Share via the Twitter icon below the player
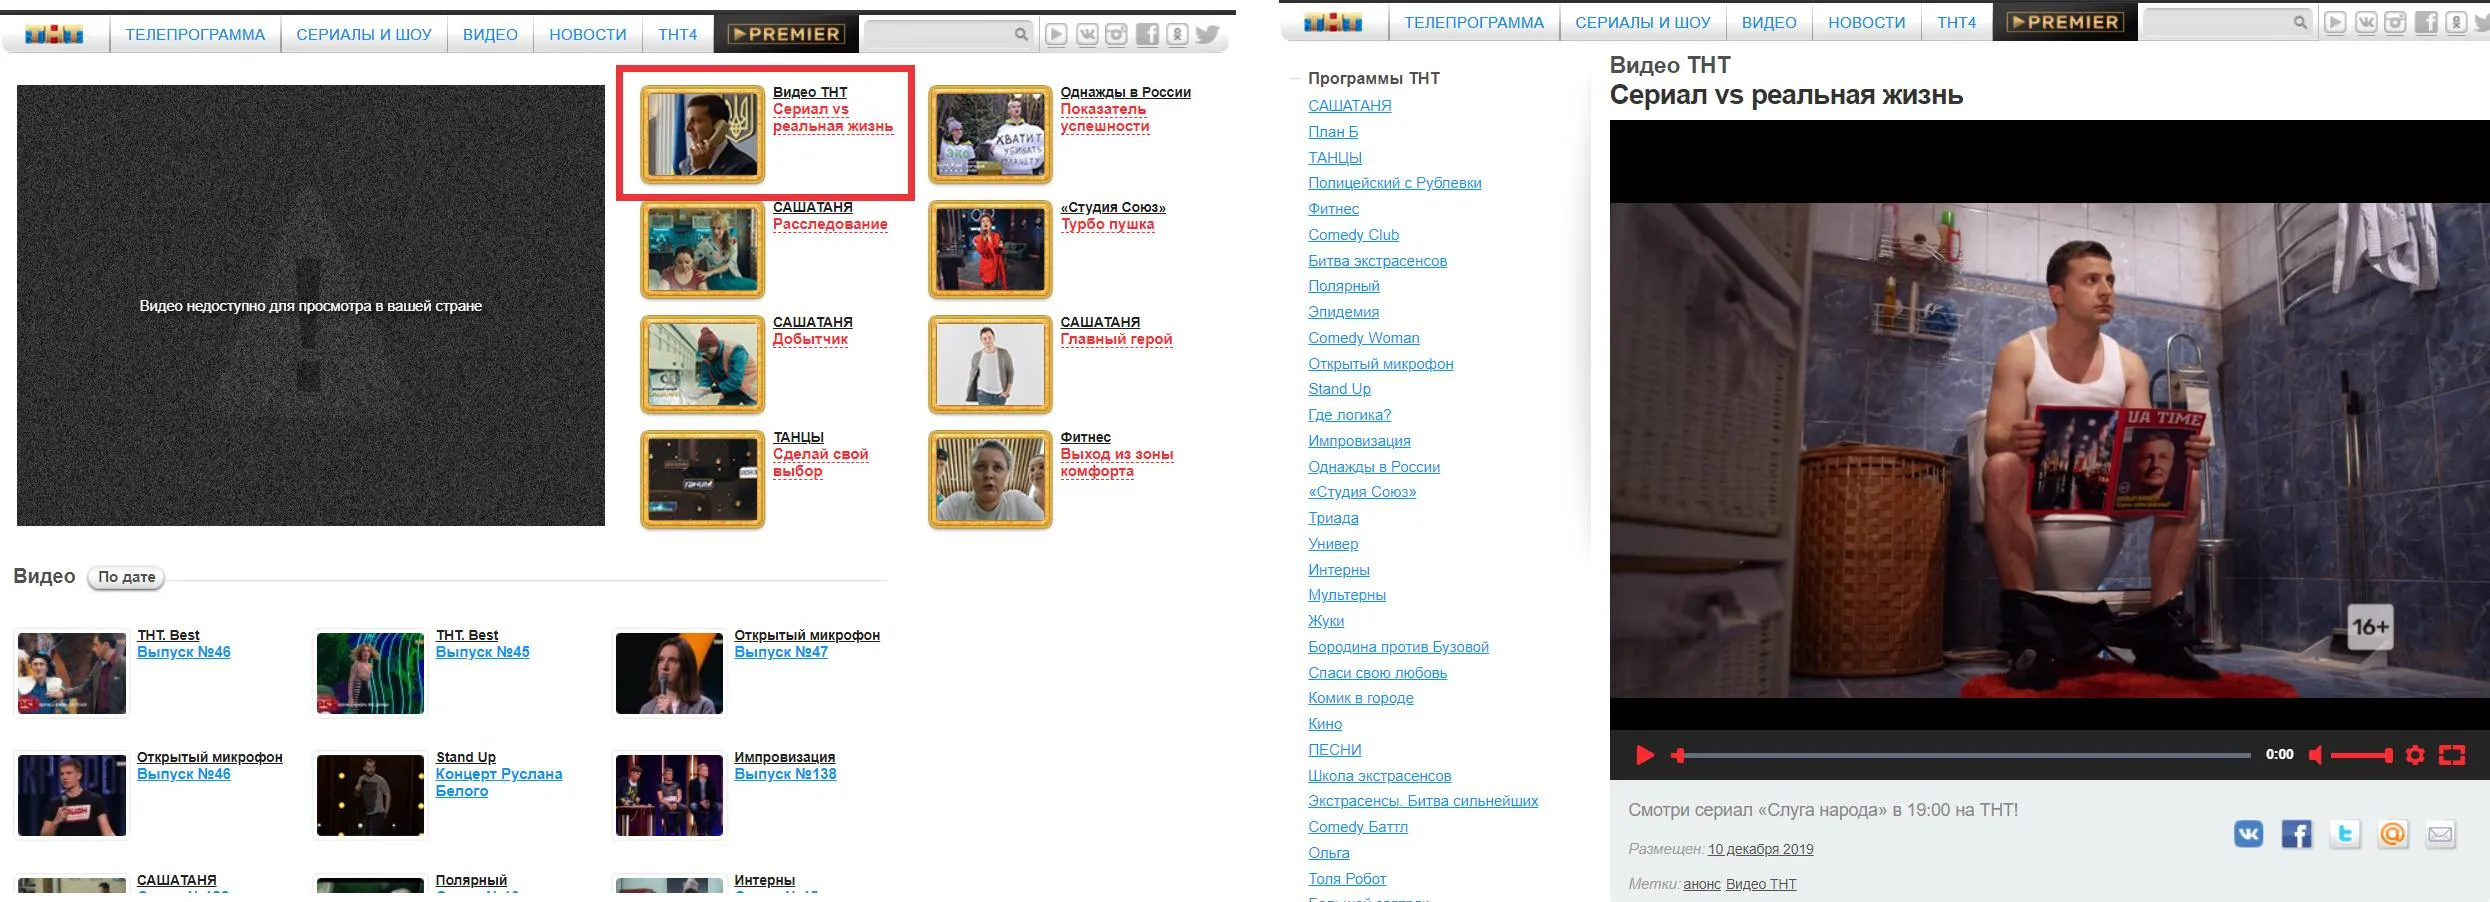 point(2345,833)
